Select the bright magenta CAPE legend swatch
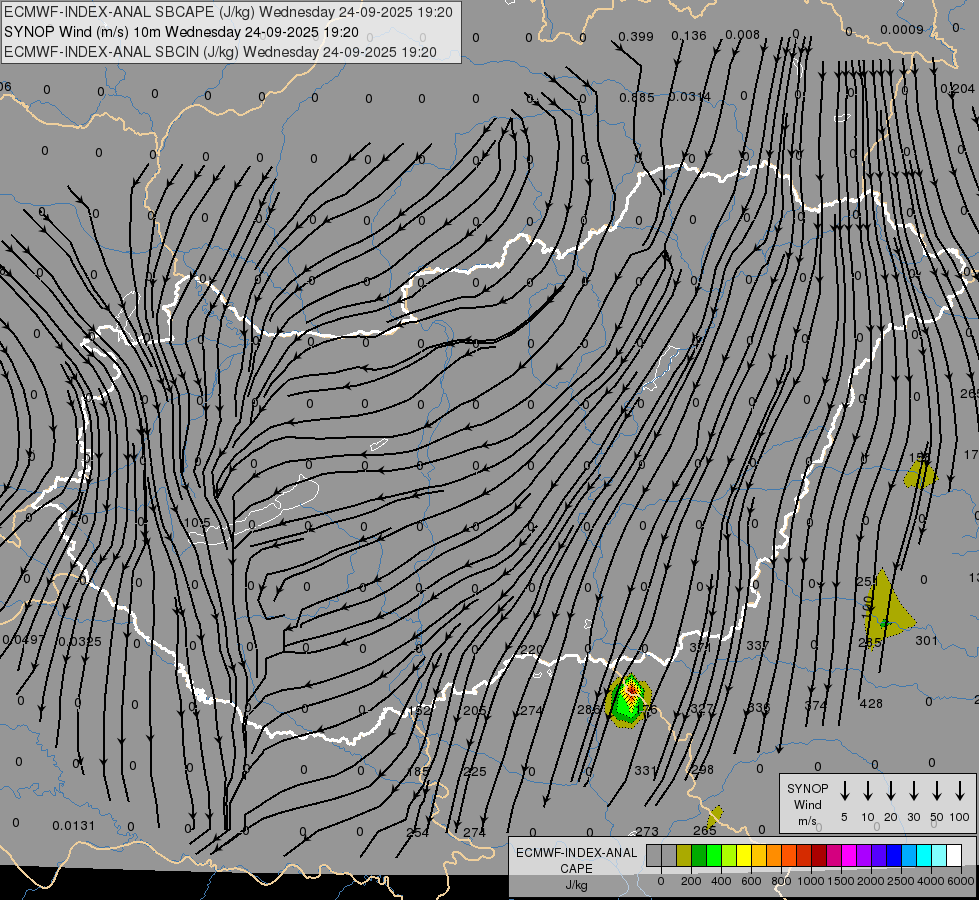Viewport: 979px width, 900px height. (849, 856)
